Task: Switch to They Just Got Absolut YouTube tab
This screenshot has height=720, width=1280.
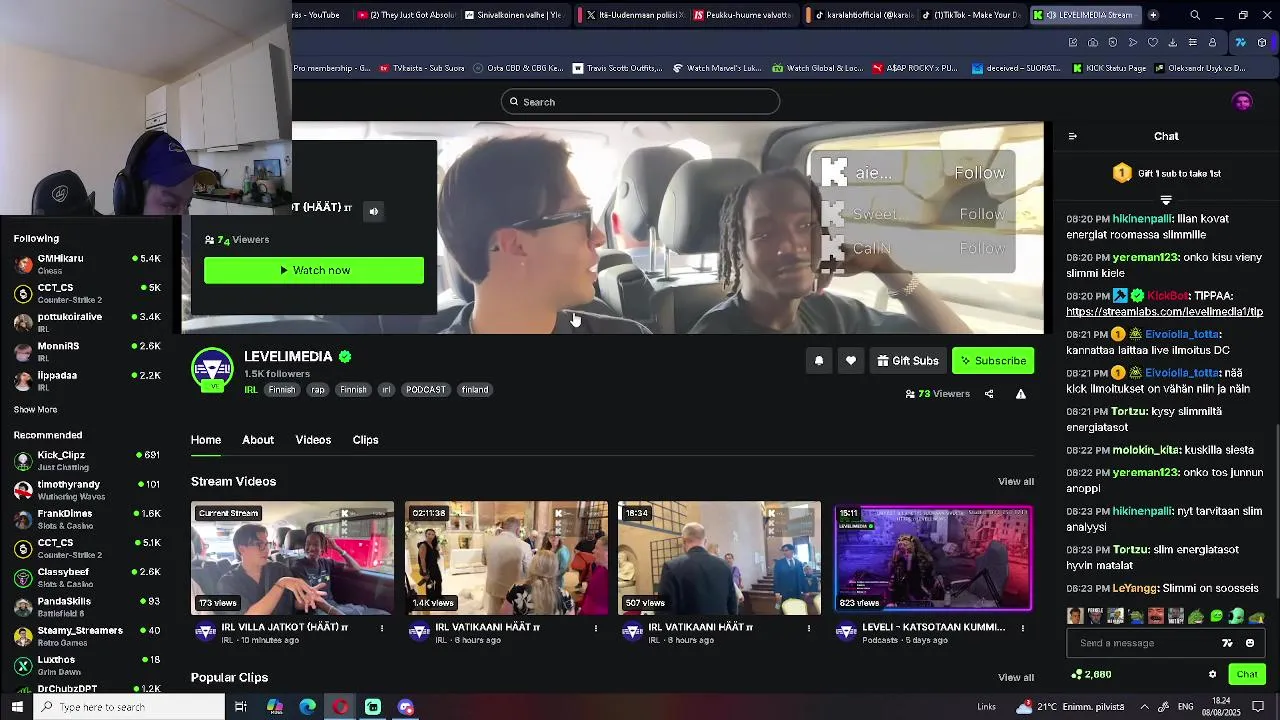Action: pyautogui.click(x=406, y=15)
